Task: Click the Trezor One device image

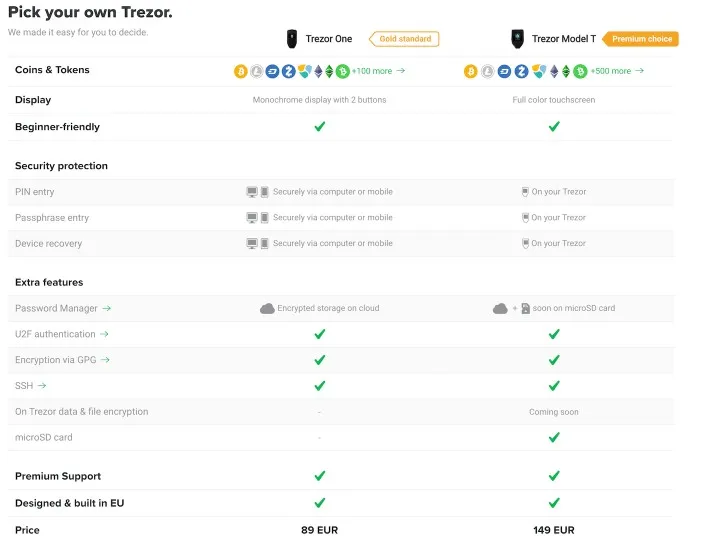Action: (291, 39)
